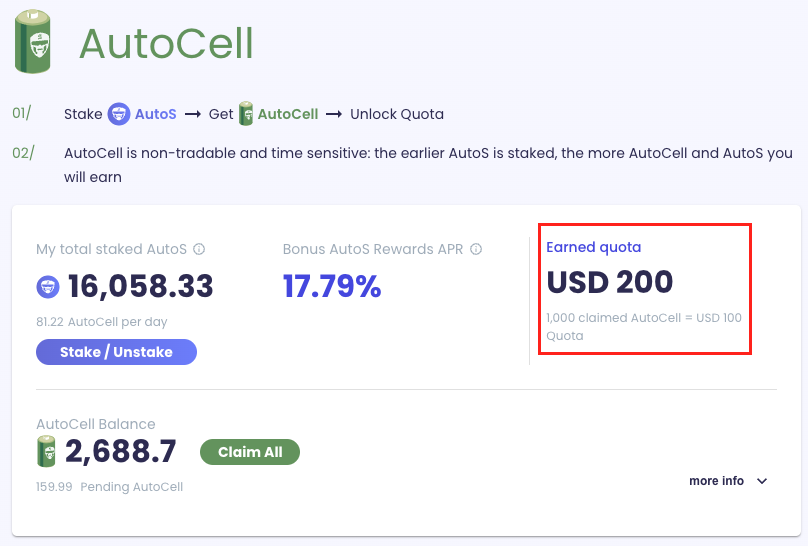Click the AutoCell battery icon in step 01
The image size is (808, 546).
[246, 114]
